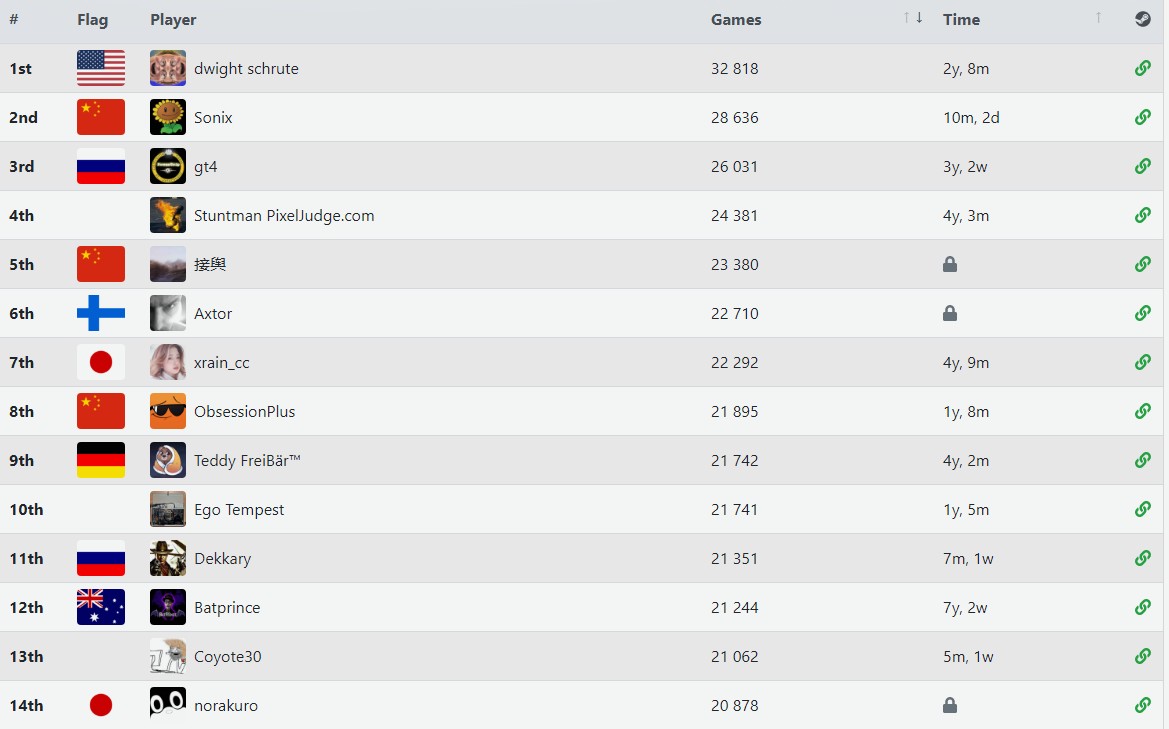1169x729 pixels.
Task: Click xrain_cc's avatar thumbnail
Action: (168, 362)
